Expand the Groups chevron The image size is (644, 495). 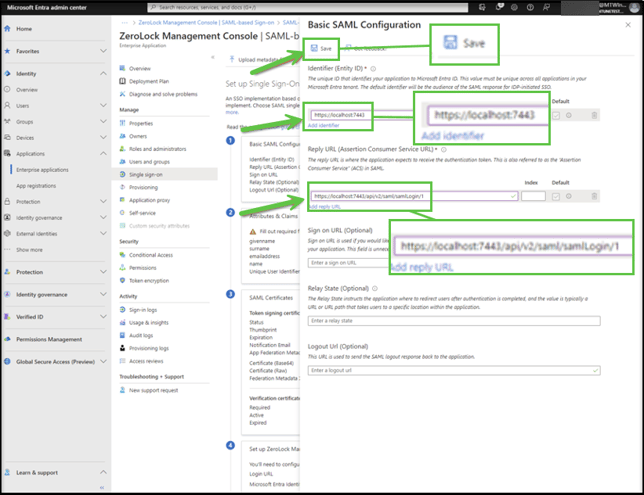[x=103, y=122]
